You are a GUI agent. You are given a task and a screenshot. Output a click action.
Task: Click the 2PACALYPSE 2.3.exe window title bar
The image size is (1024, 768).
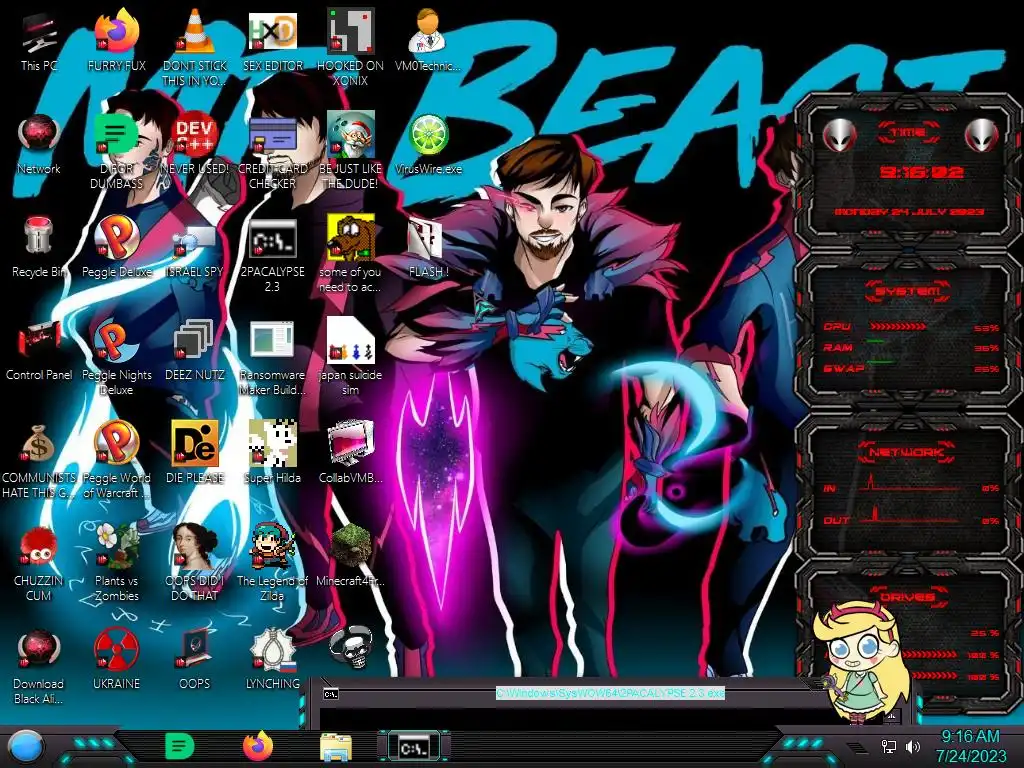click(x=609, y=692)
